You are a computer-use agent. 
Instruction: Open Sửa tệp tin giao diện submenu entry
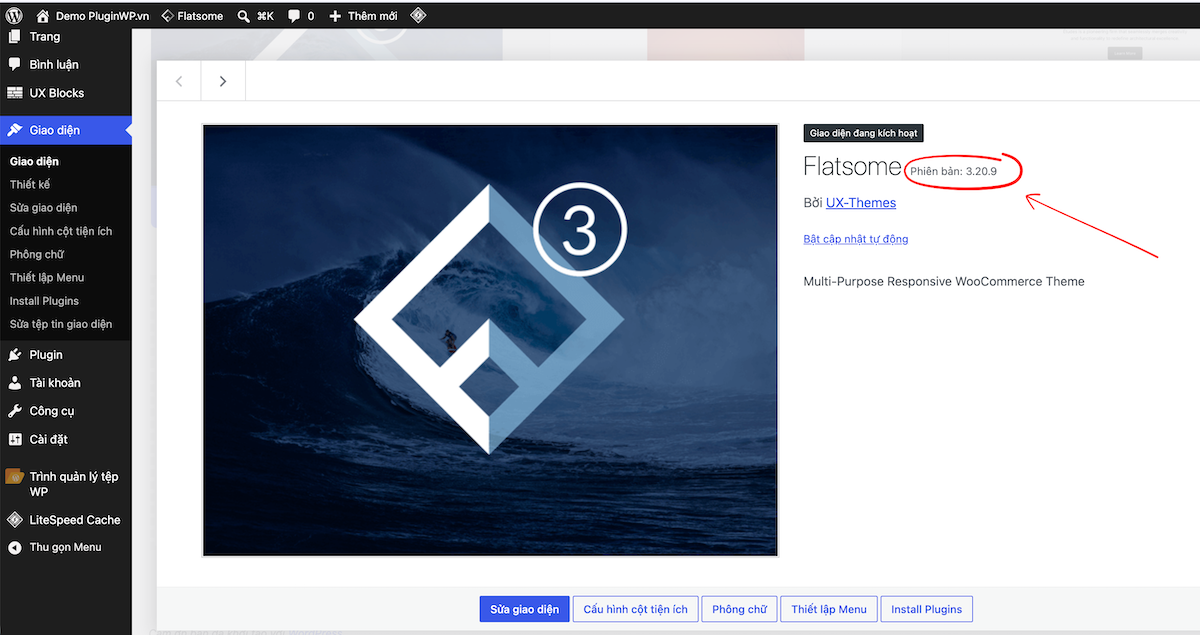(x=61, y=324)
